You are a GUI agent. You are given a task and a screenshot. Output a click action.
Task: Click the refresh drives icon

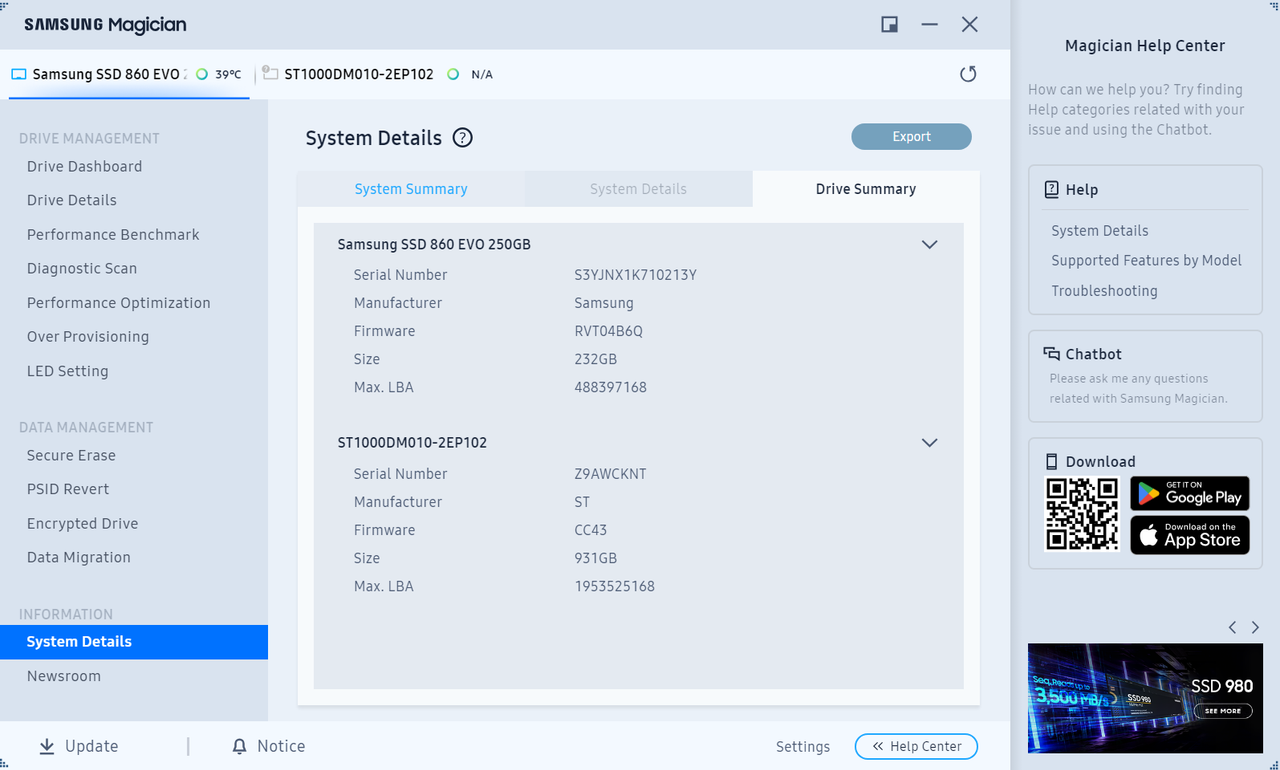click(968, 74)
